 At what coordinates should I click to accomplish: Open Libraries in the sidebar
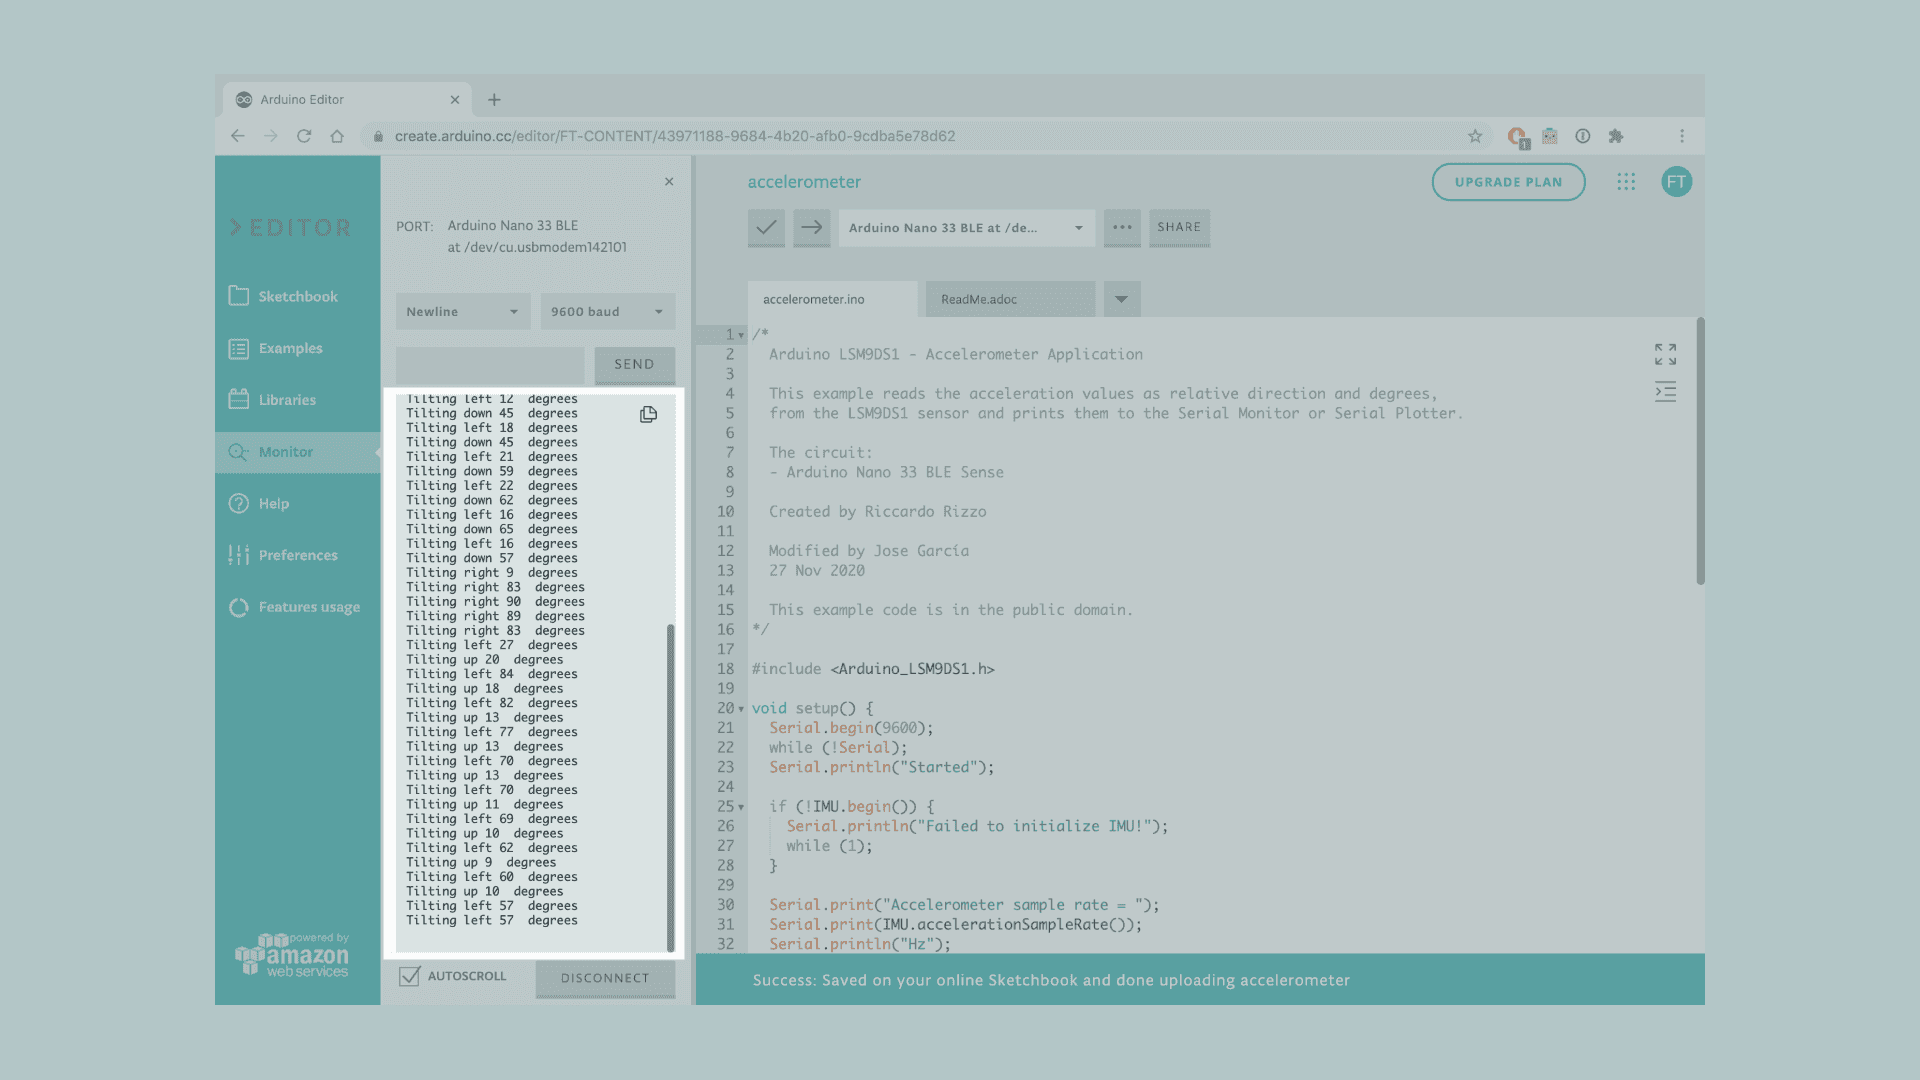coord(287,400)
